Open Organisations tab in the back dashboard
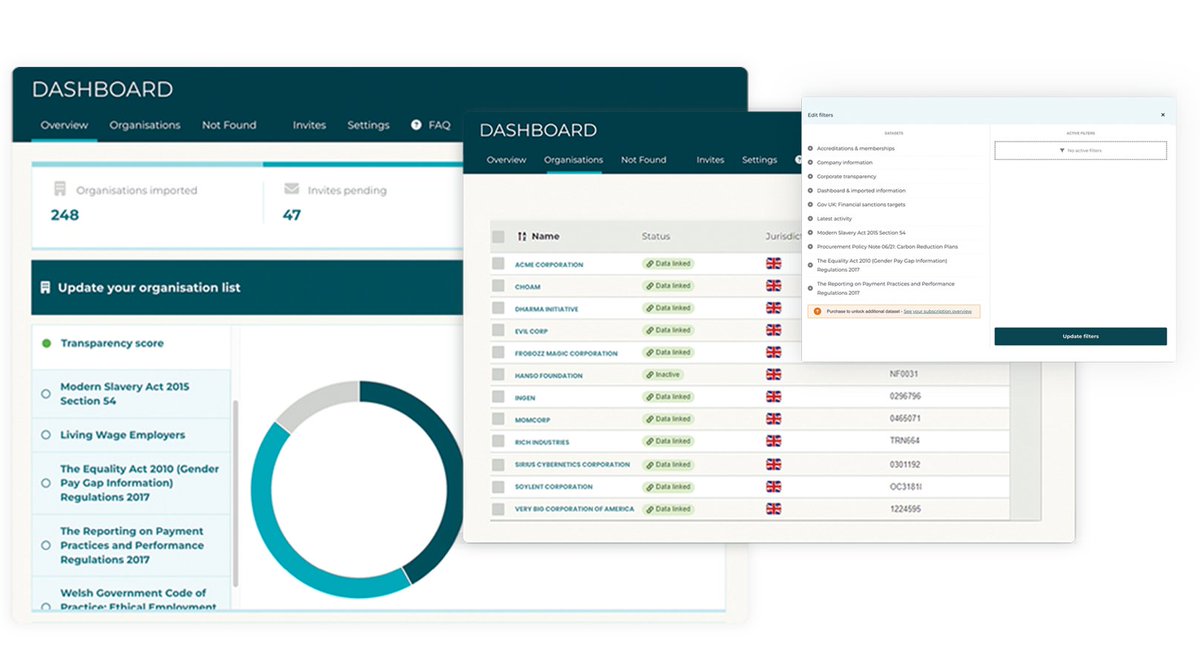Screen dimensions: 1200x661 (x=145, y=125)
